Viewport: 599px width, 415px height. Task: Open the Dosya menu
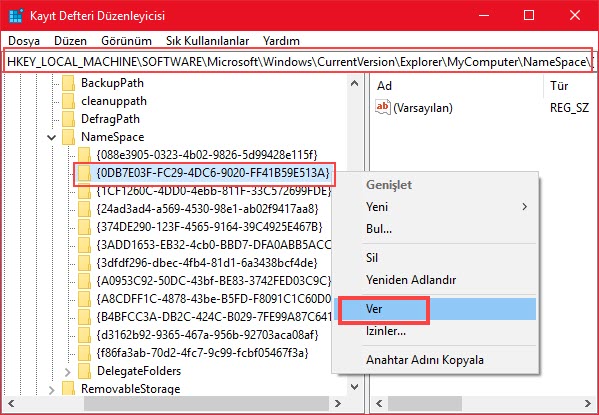[24, 41]
